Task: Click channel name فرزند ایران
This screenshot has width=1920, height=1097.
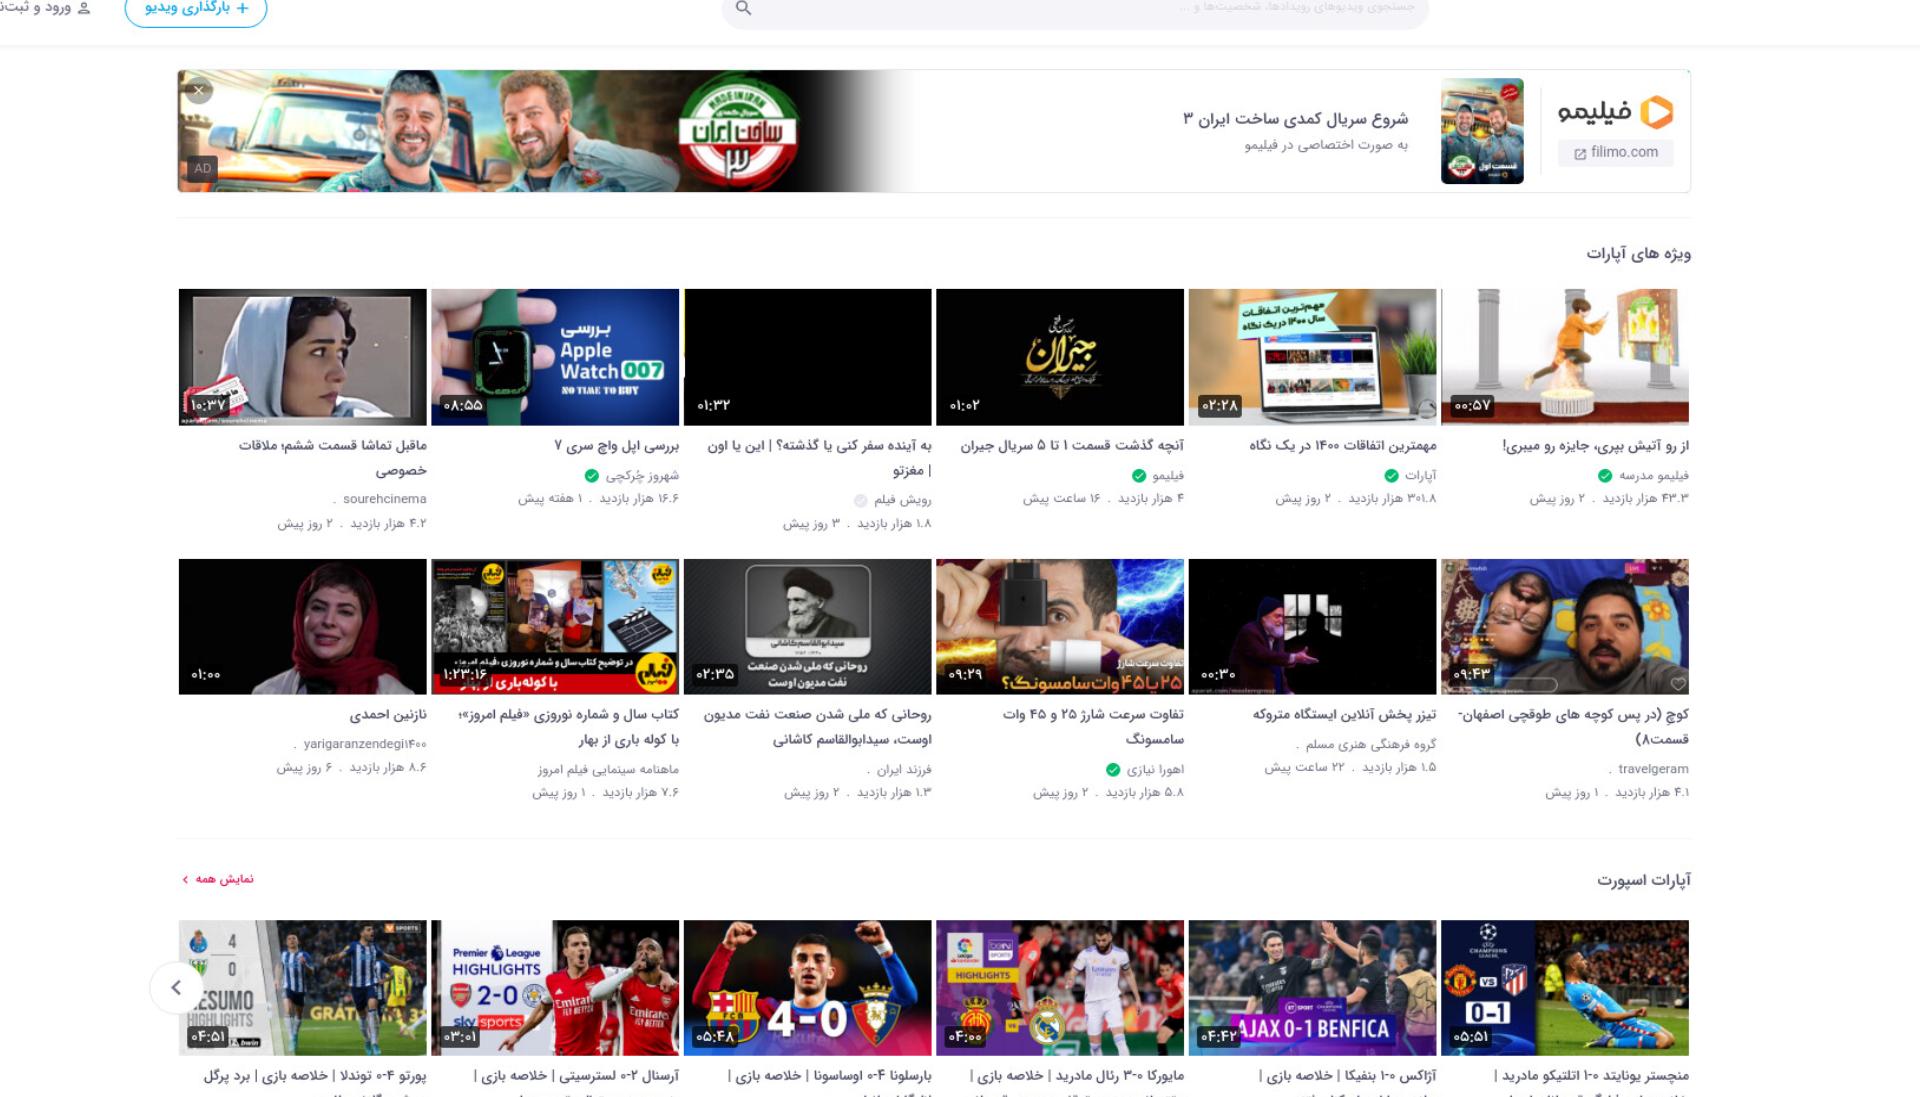Action: point(904,770)
